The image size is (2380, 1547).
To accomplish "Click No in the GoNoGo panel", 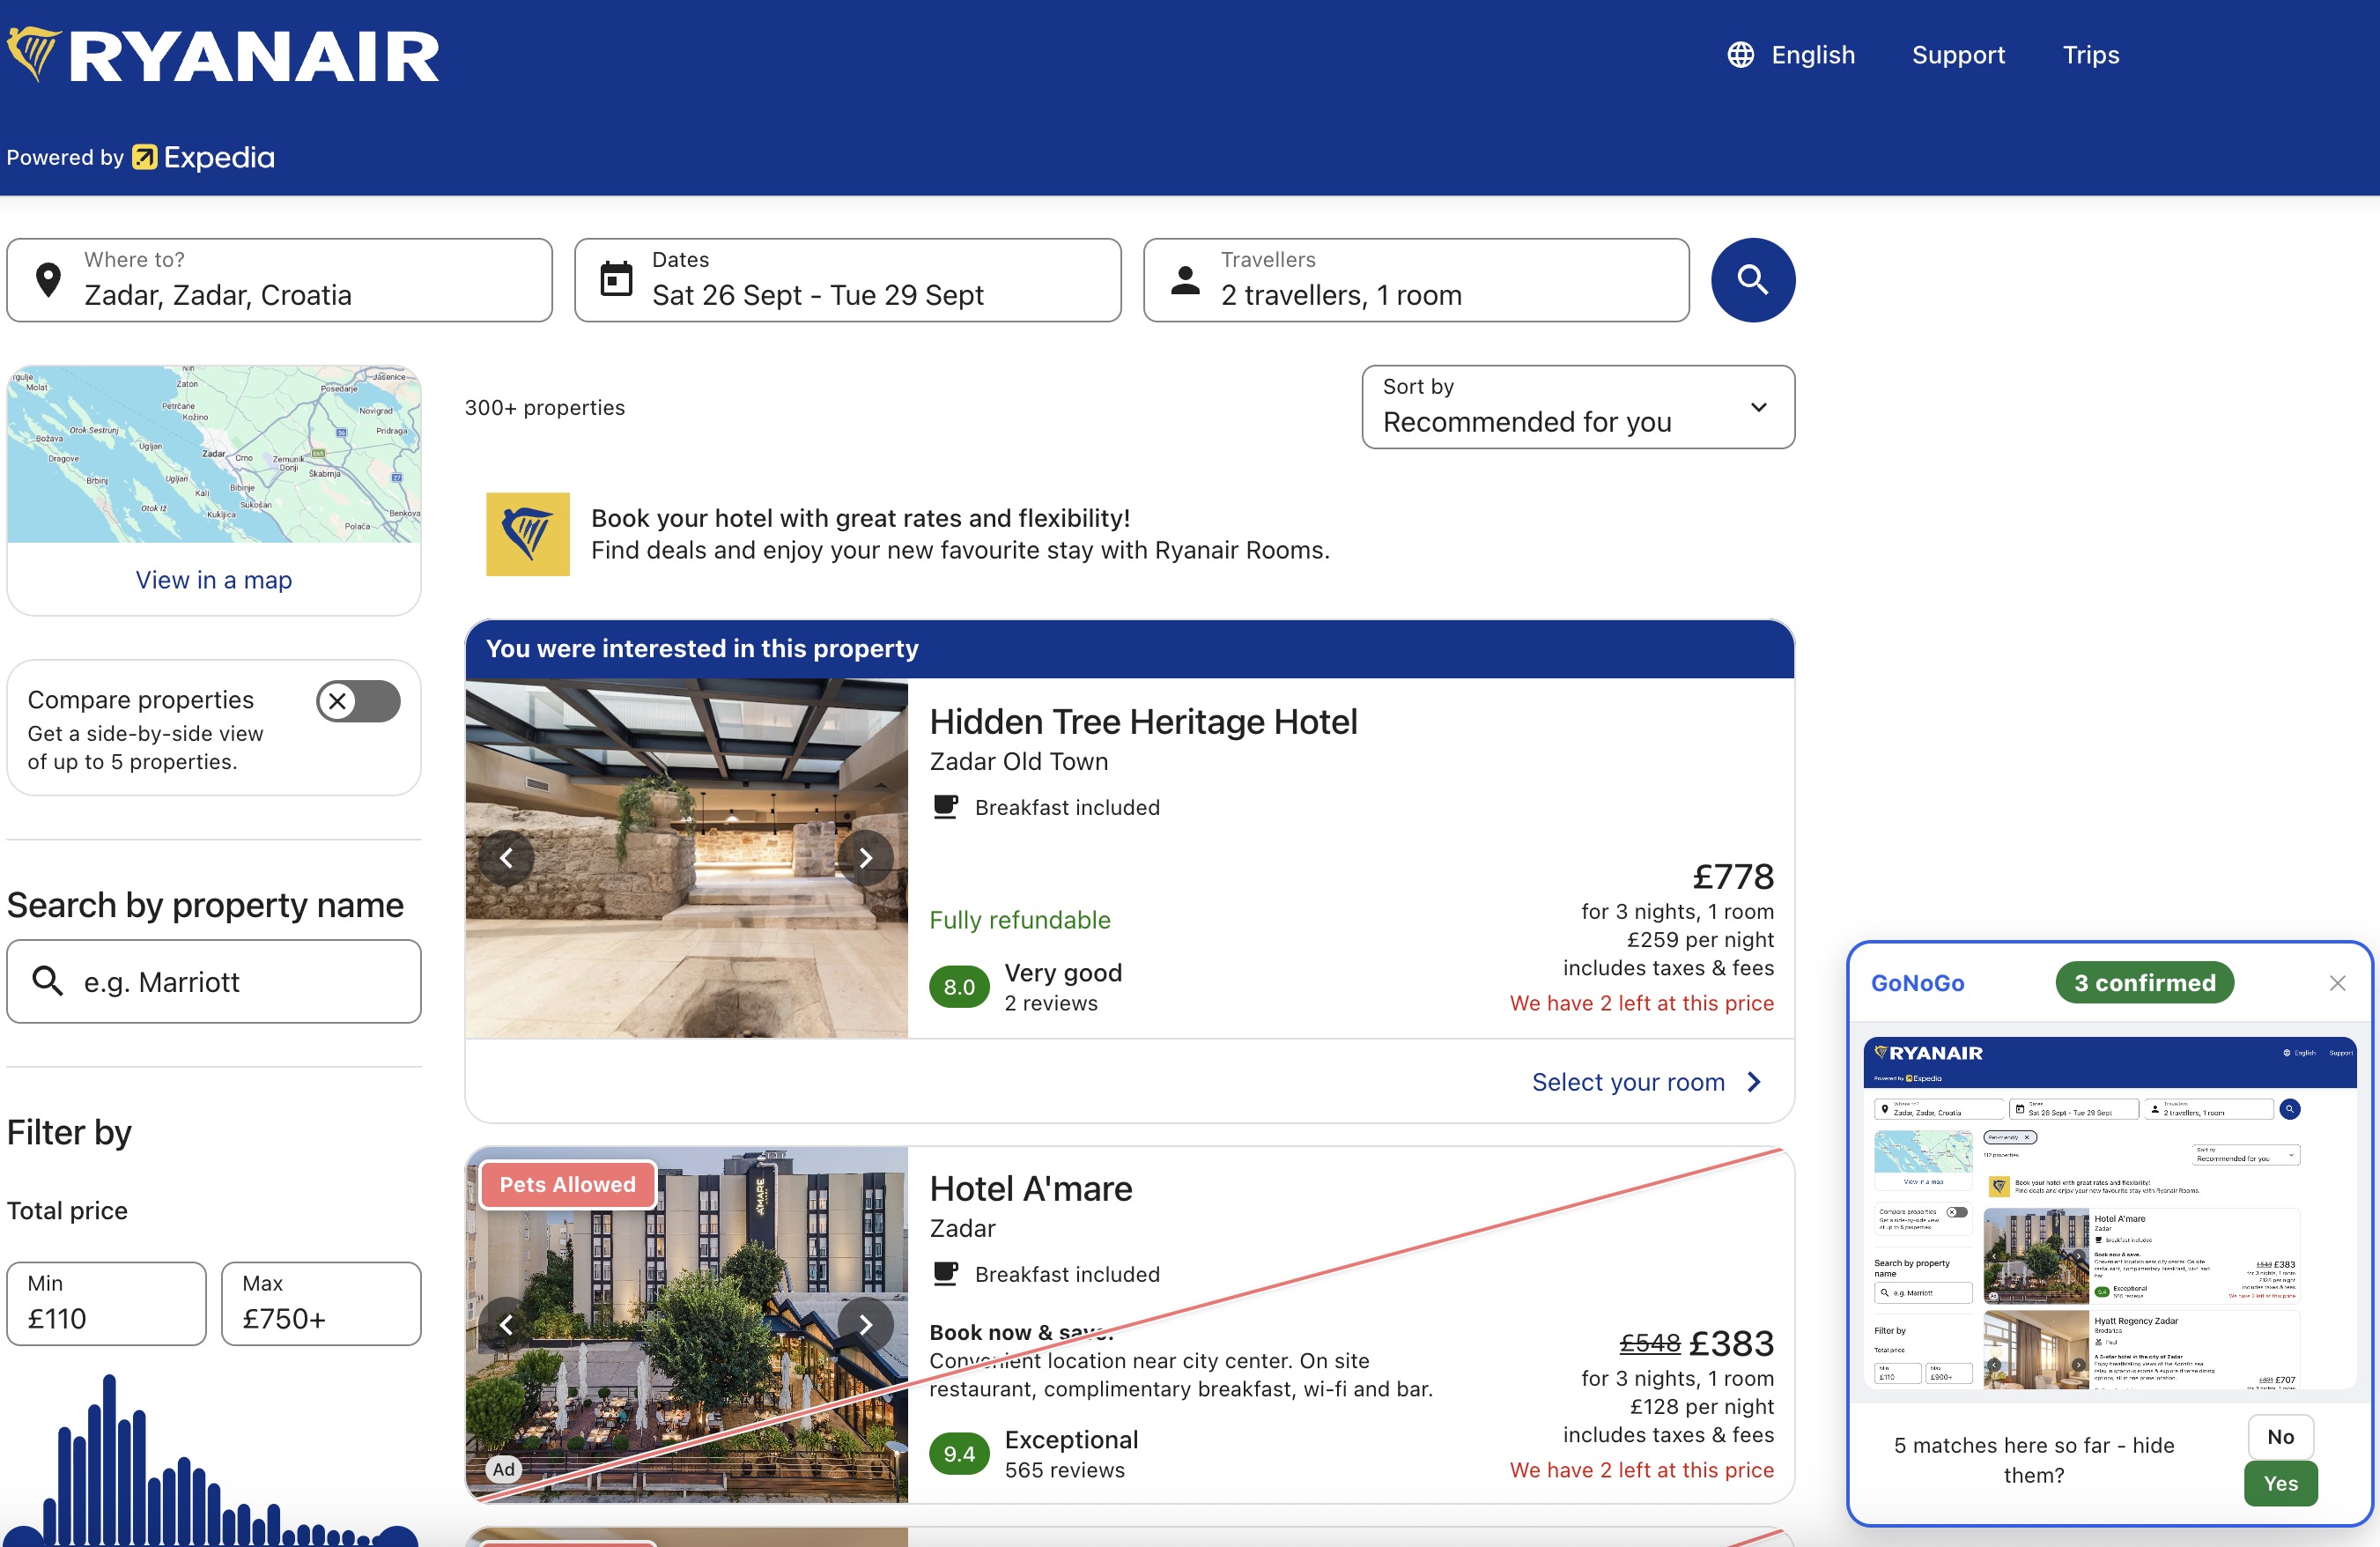I will [2280, 1437].
